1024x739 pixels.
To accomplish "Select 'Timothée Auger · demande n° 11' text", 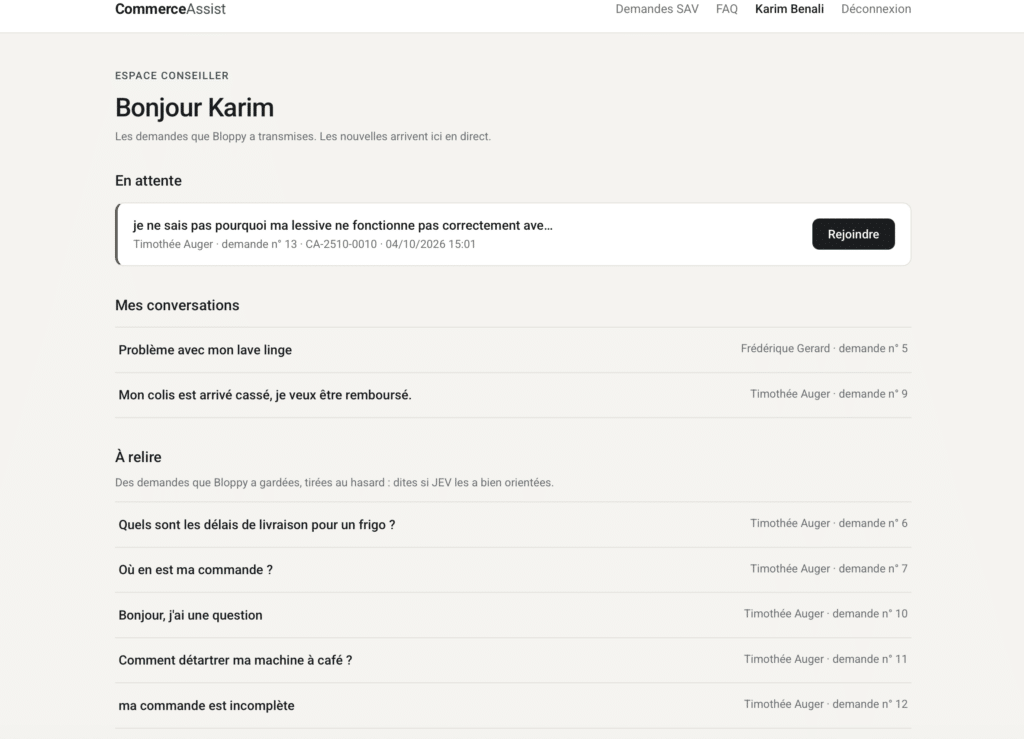I will point(825,659).
